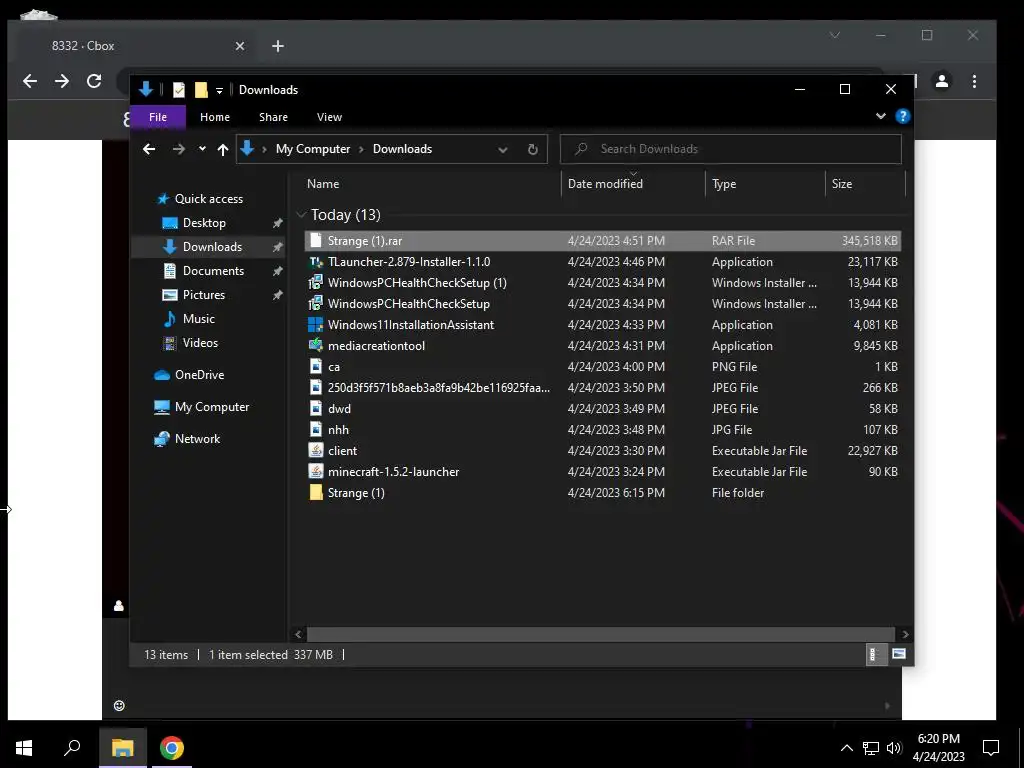Open the Explorer help question-mark icon
Screen dimensions: 1024x768
coord(903,116)
